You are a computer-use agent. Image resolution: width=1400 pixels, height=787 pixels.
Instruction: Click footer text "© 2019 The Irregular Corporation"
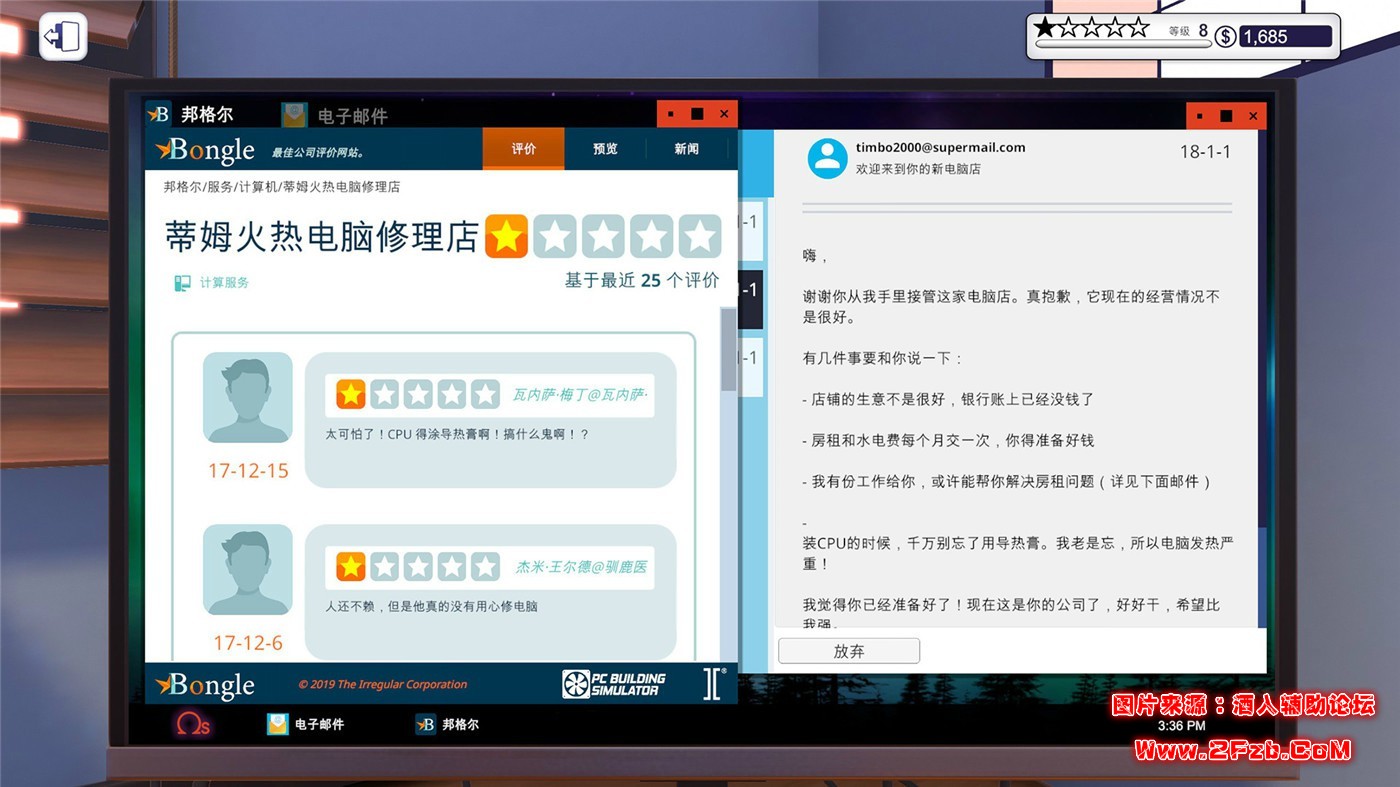tap(383, 685)
